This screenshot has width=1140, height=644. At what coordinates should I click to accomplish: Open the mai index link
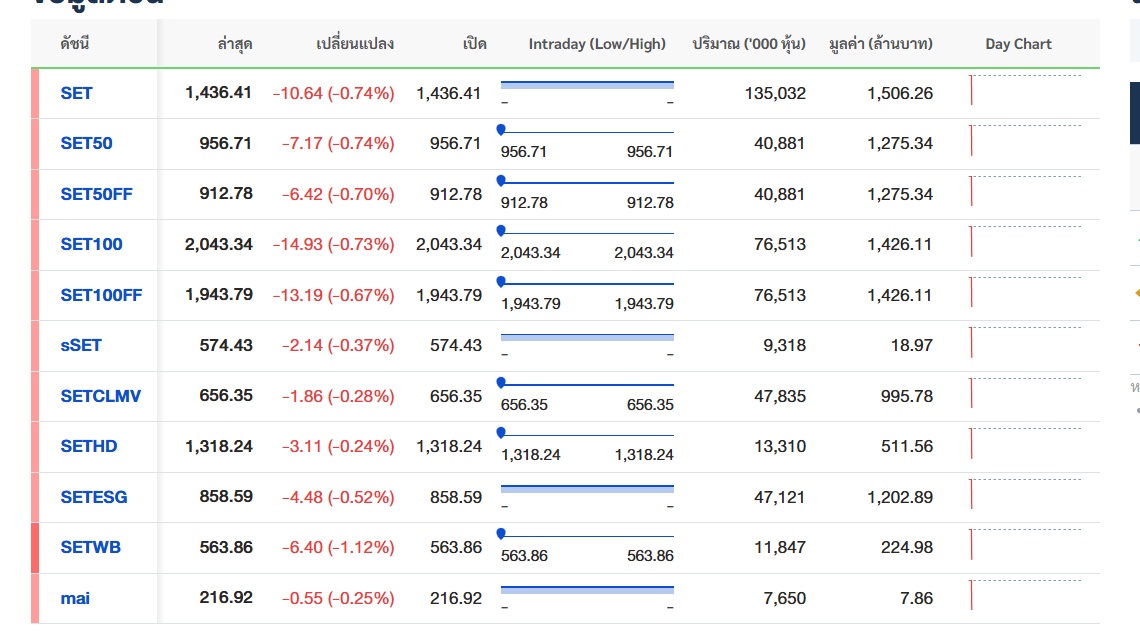(75, 598)
